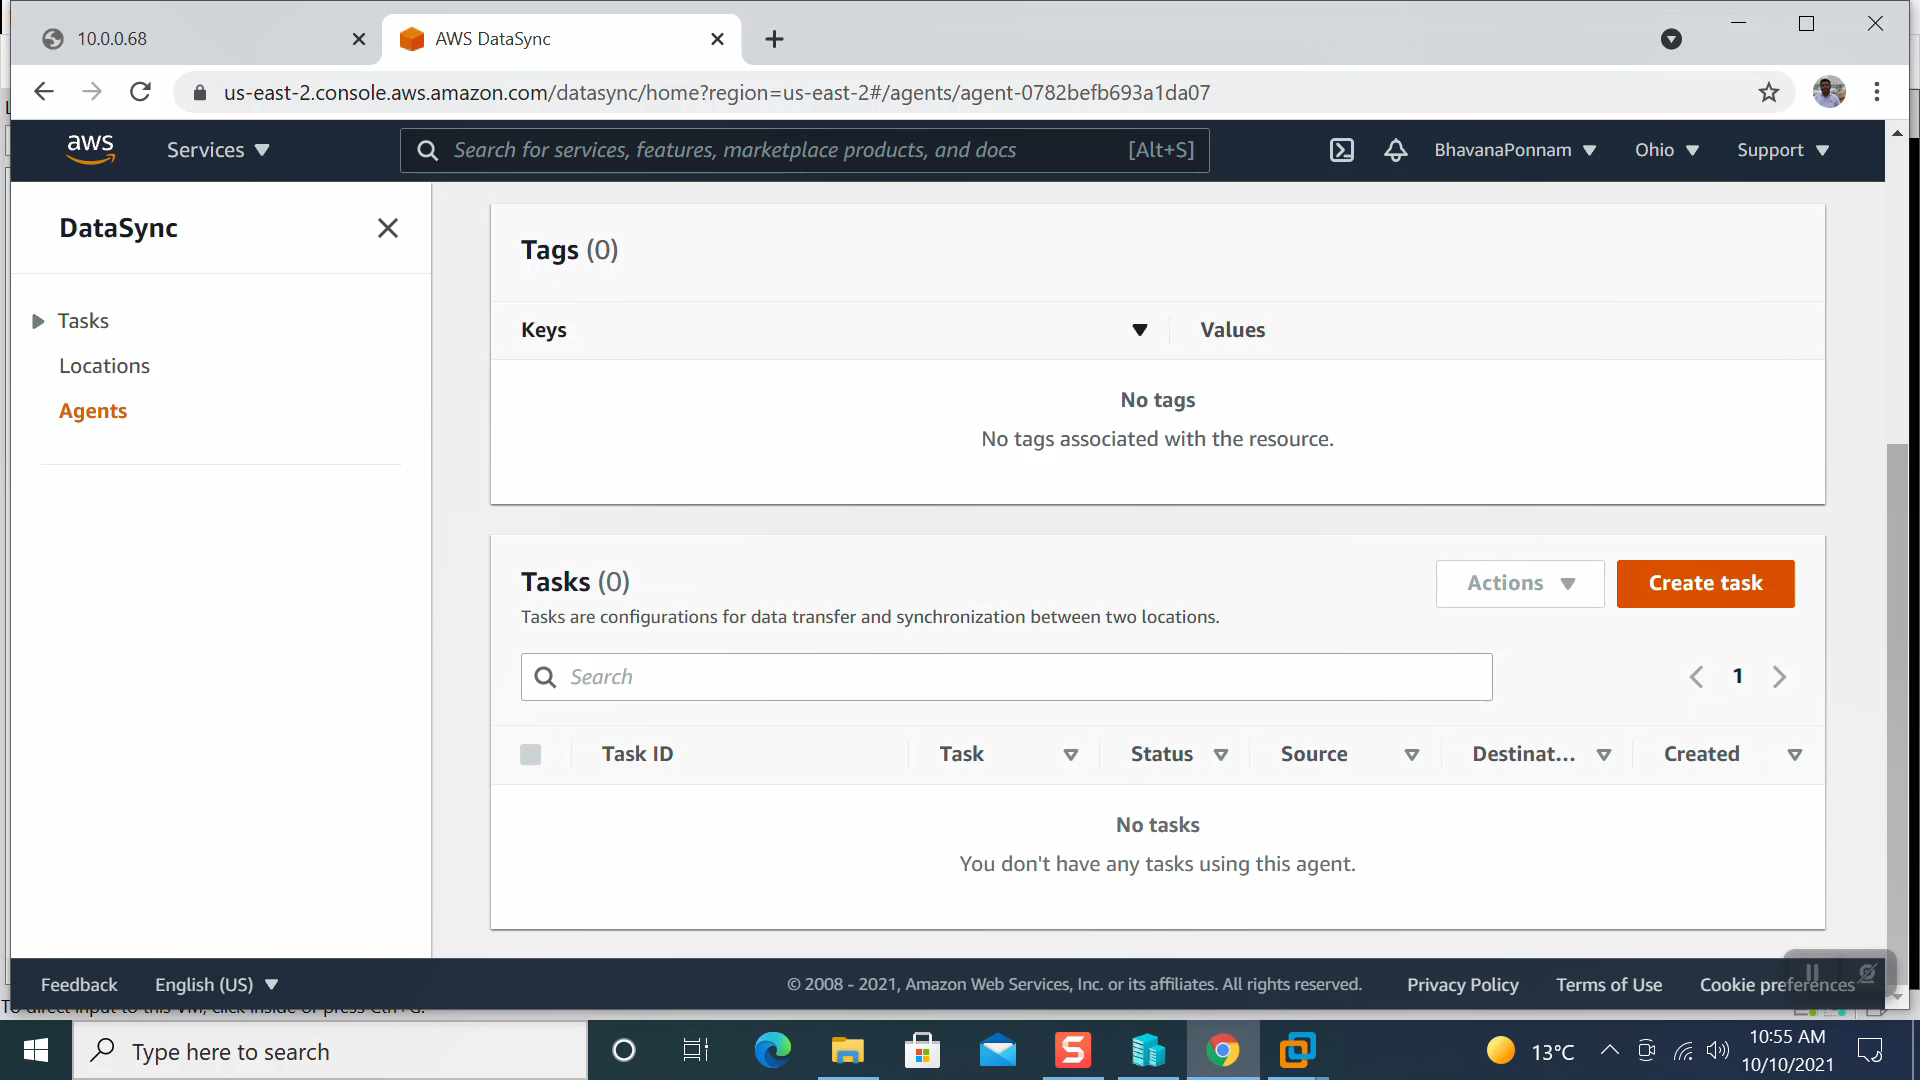Expand the Tasks item in DataSync sidebar
The height and width of the screenshot is (1080, 1920).
(x=37, y=320)
